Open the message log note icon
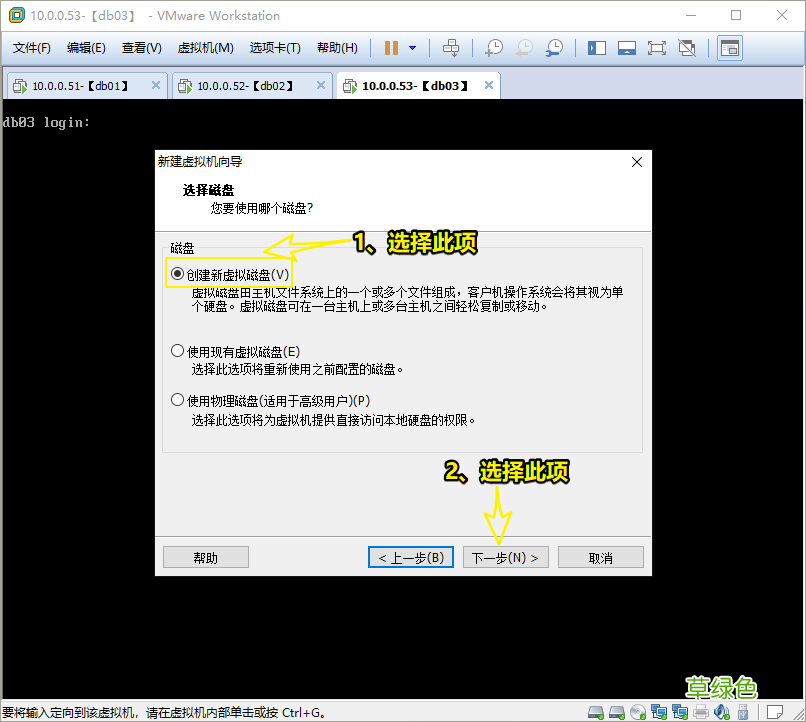 [x=774, y=712]
